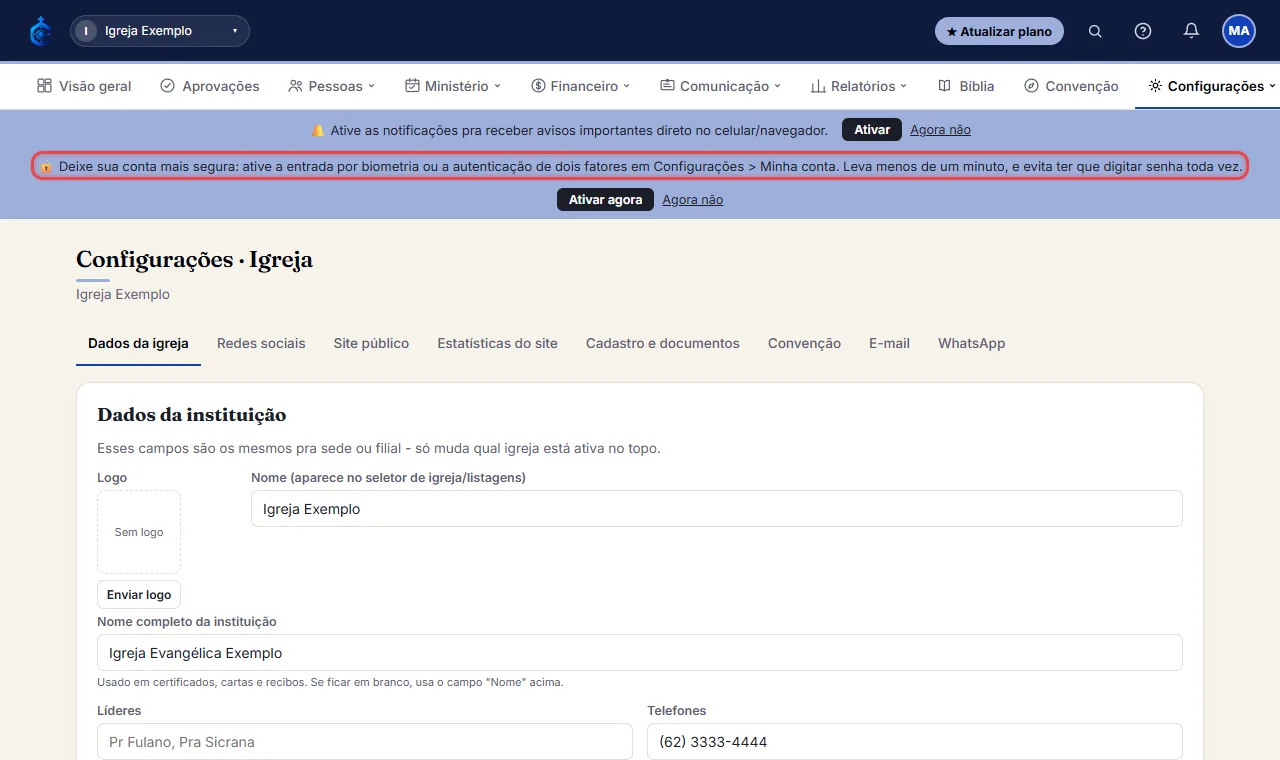Dismiss notifications banner with Agora não
Viewport: 1280px width, 760px height.
pyautogui.click(x=940, y=130)
